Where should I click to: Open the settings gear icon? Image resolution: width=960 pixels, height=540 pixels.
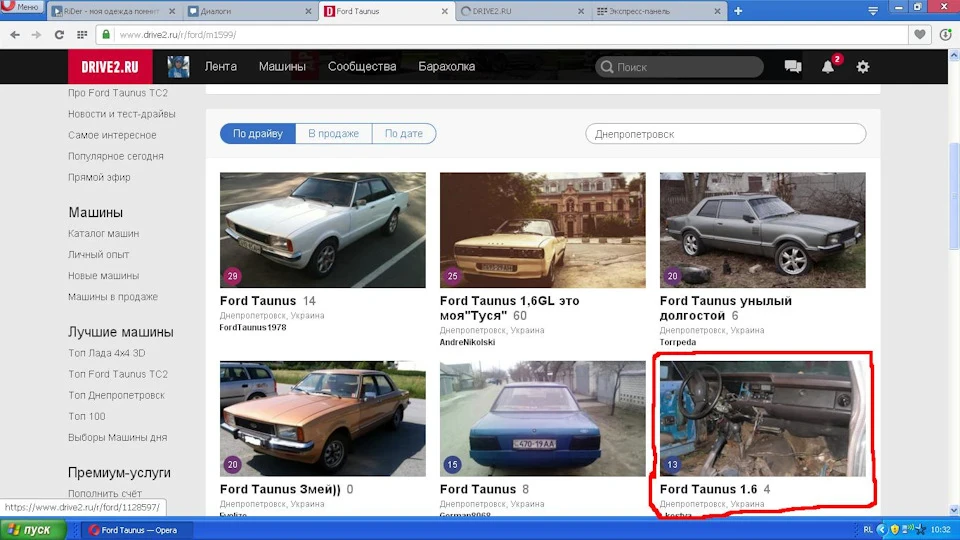click(863, 67)
